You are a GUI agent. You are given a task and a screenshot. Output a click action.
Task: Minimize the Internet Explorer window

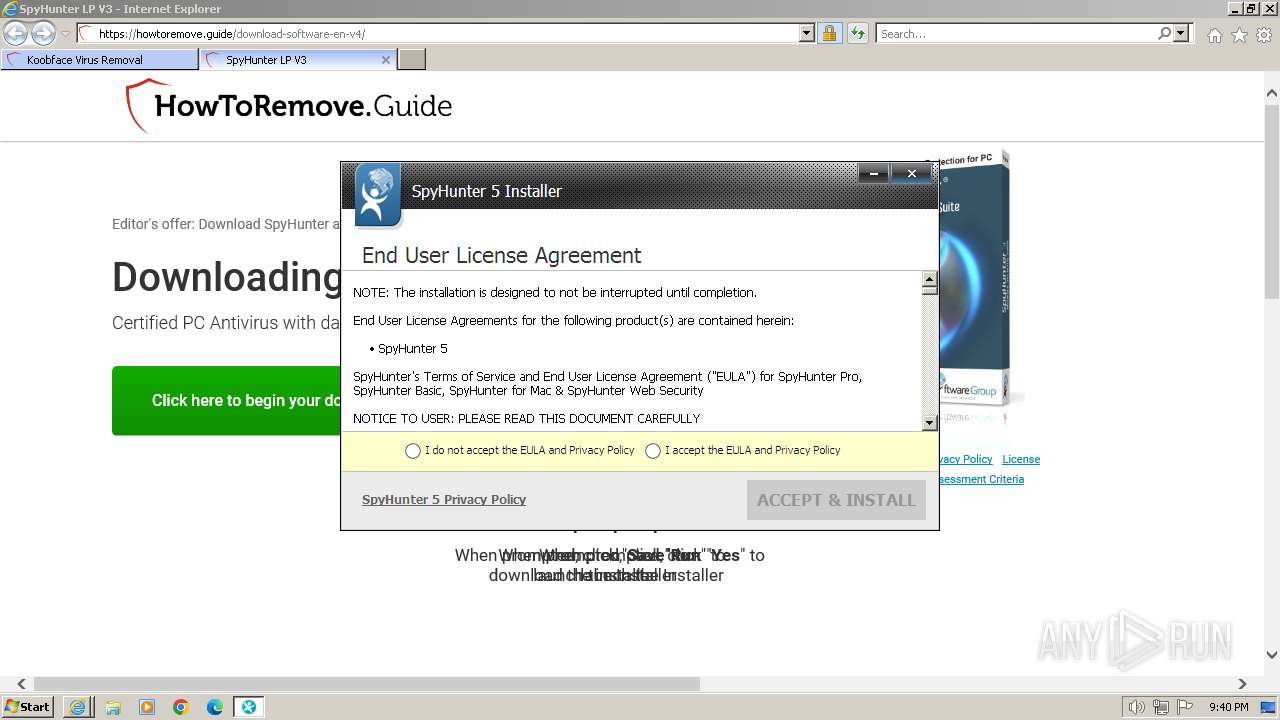(1235, 9)
